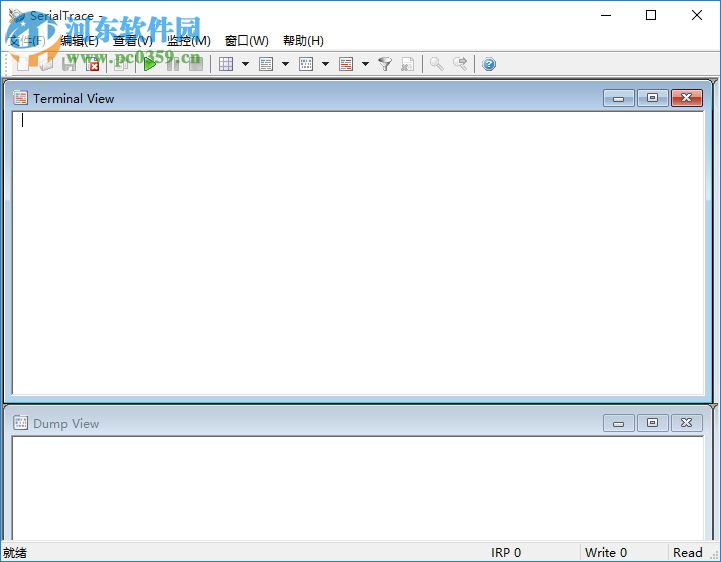This screenshot has height=562, width=721.
Task: Click the copy toolbar icon
Action: coord(121,64)
